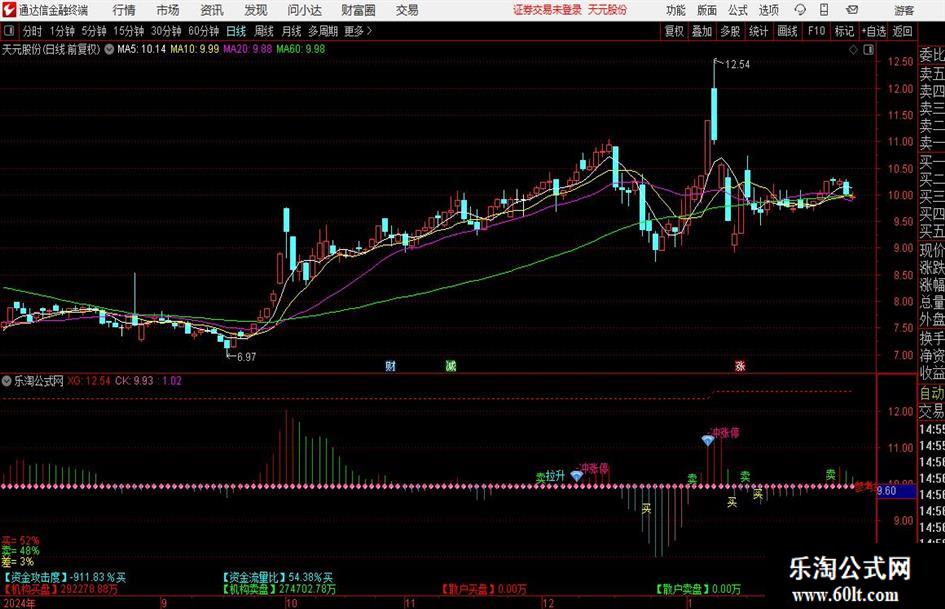945x609 pixels.
Task: Click the 通达信 red logo icon
Action: tap(8, 10)
